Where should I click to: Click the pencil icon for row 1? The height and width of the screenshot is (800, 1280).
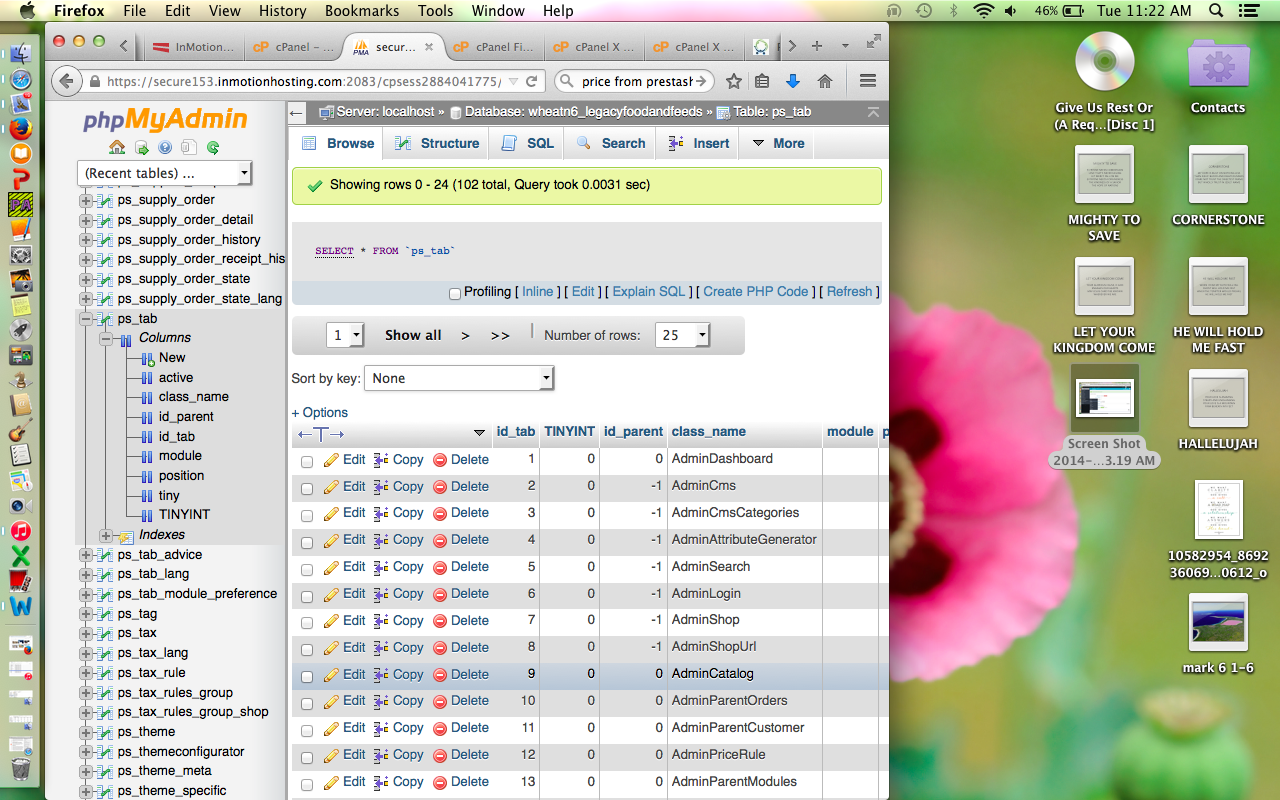pos(331,460)
